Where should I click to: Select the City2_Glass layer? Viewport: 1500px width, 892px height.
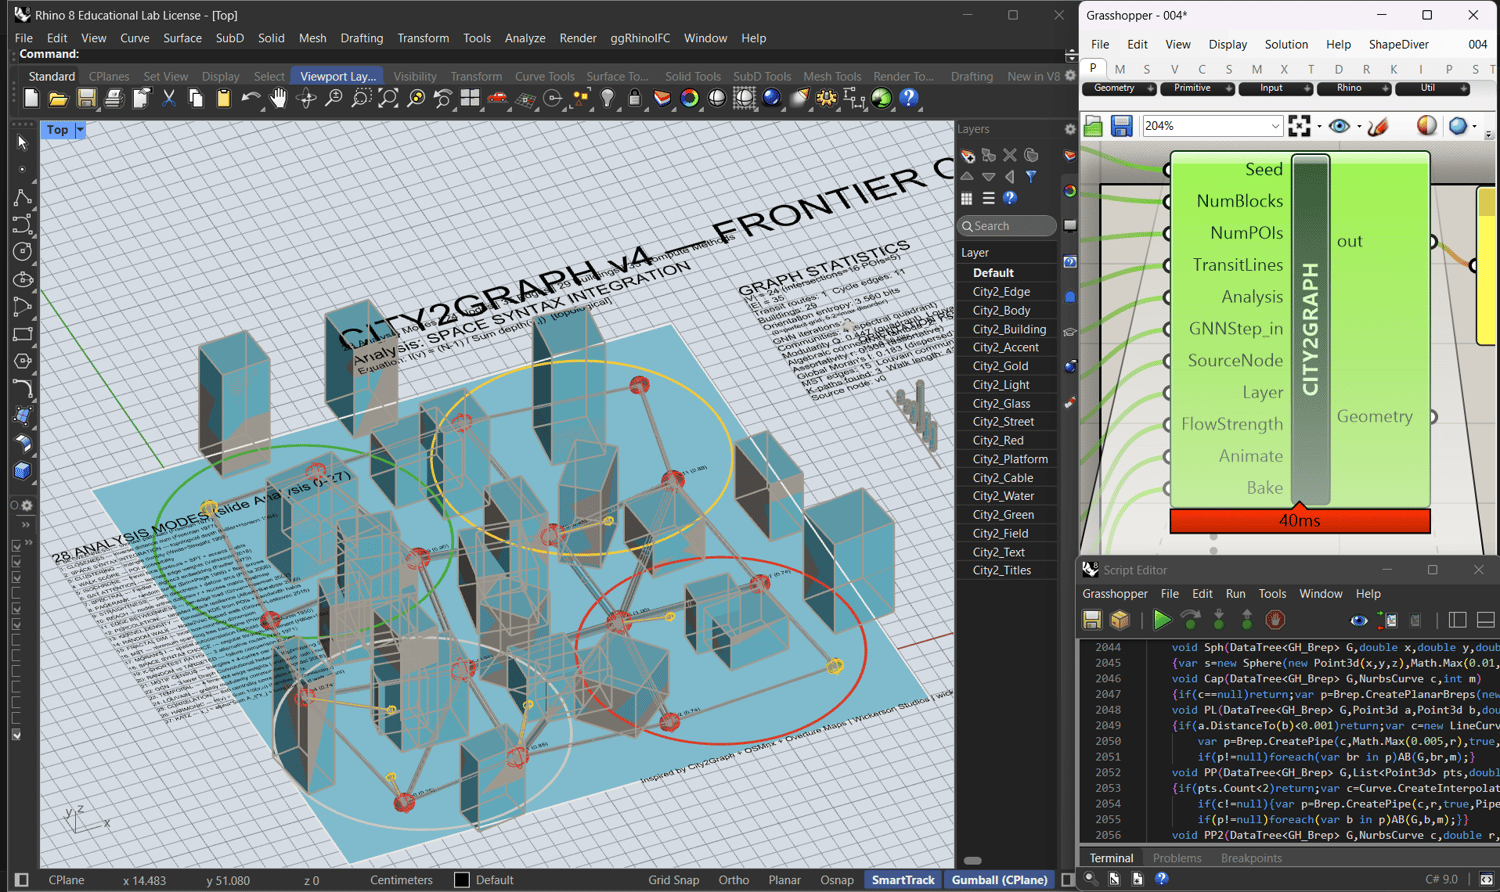tap(1001, 403)
